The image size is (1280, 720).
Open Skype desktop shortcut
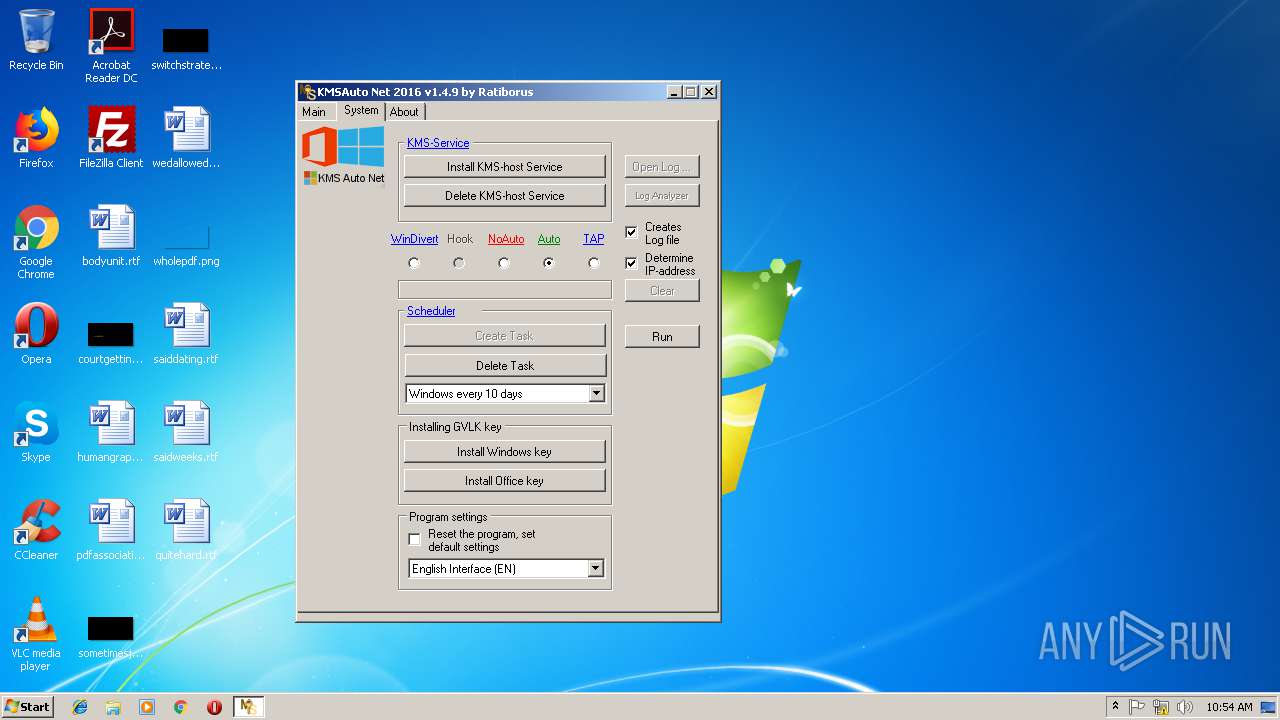(36, 432)
